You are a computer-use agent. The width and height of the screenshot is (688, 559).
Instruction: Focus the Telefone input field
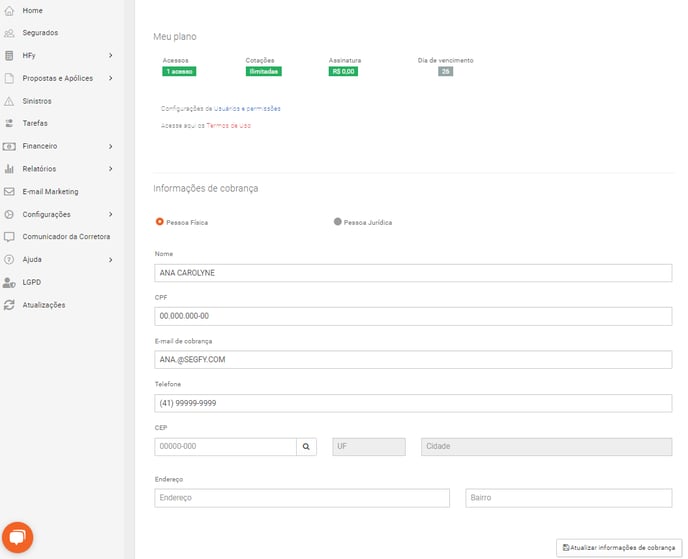tap(413, 403)
